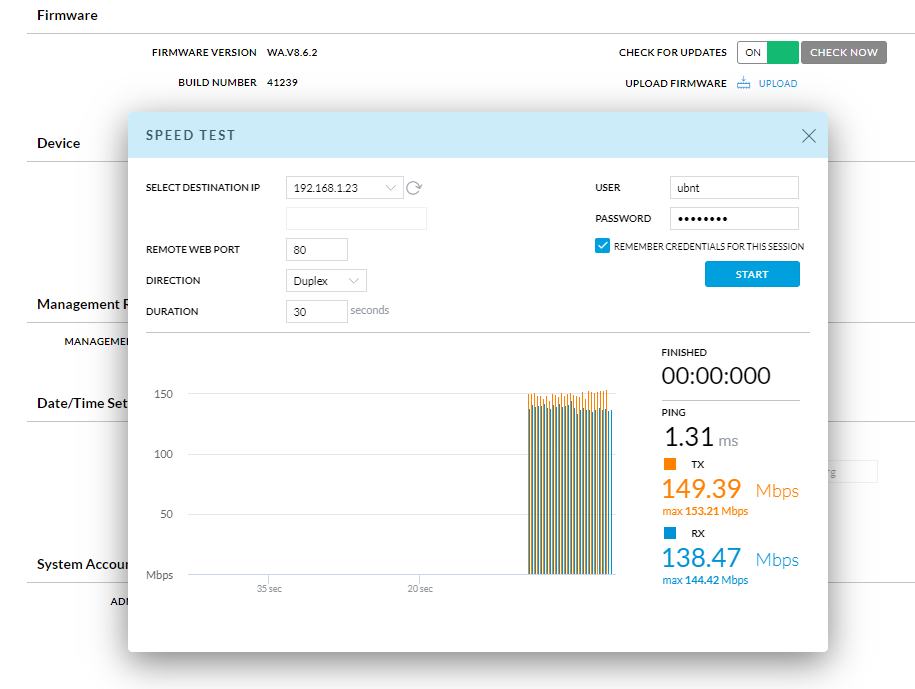
Task: Click the build number 41239 text
Action: (282, 82)
